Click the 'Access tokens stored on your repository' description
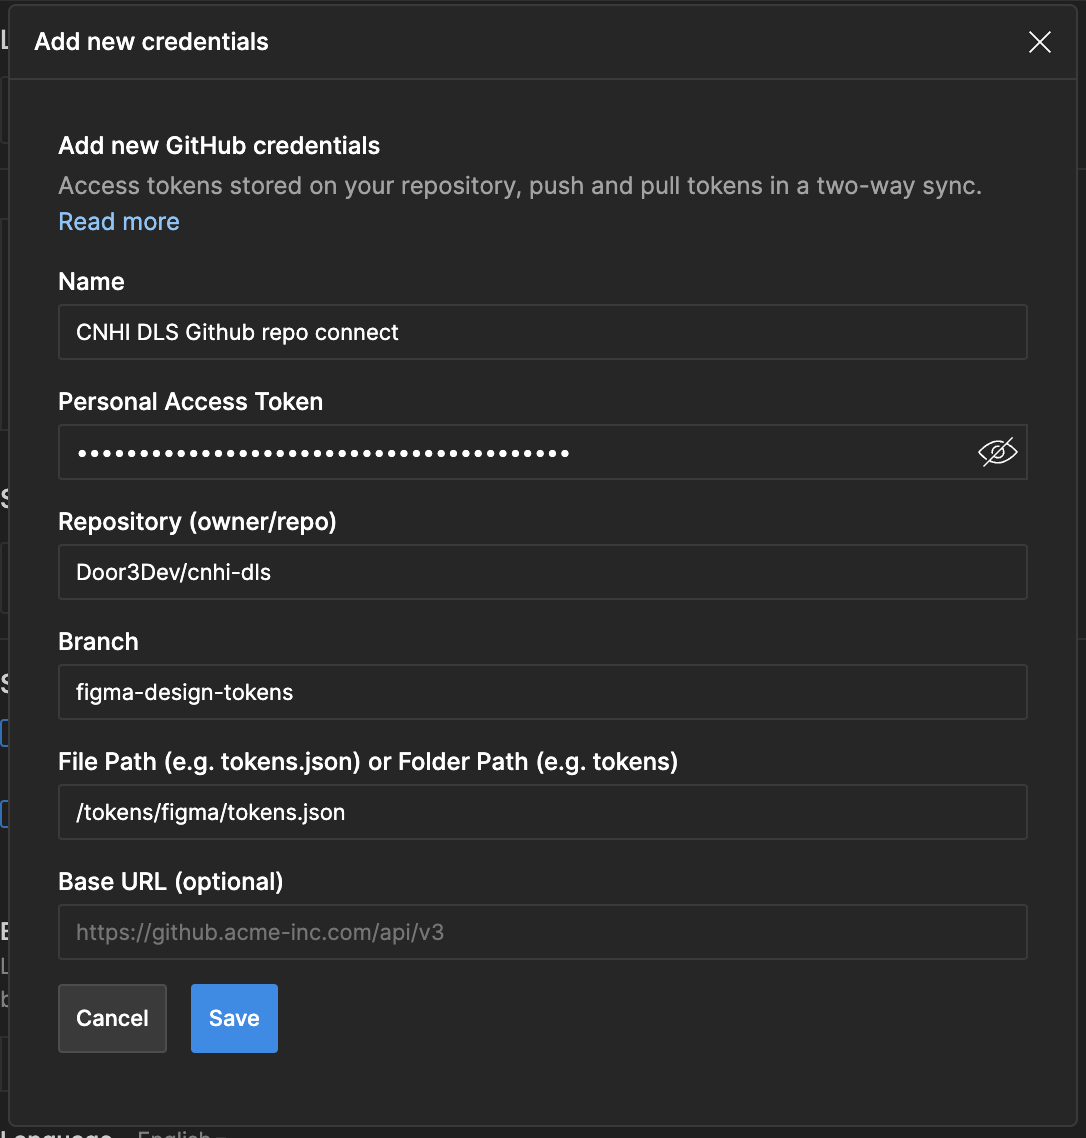This screenshot has height=1138, width=1086. tap(520, 186)
